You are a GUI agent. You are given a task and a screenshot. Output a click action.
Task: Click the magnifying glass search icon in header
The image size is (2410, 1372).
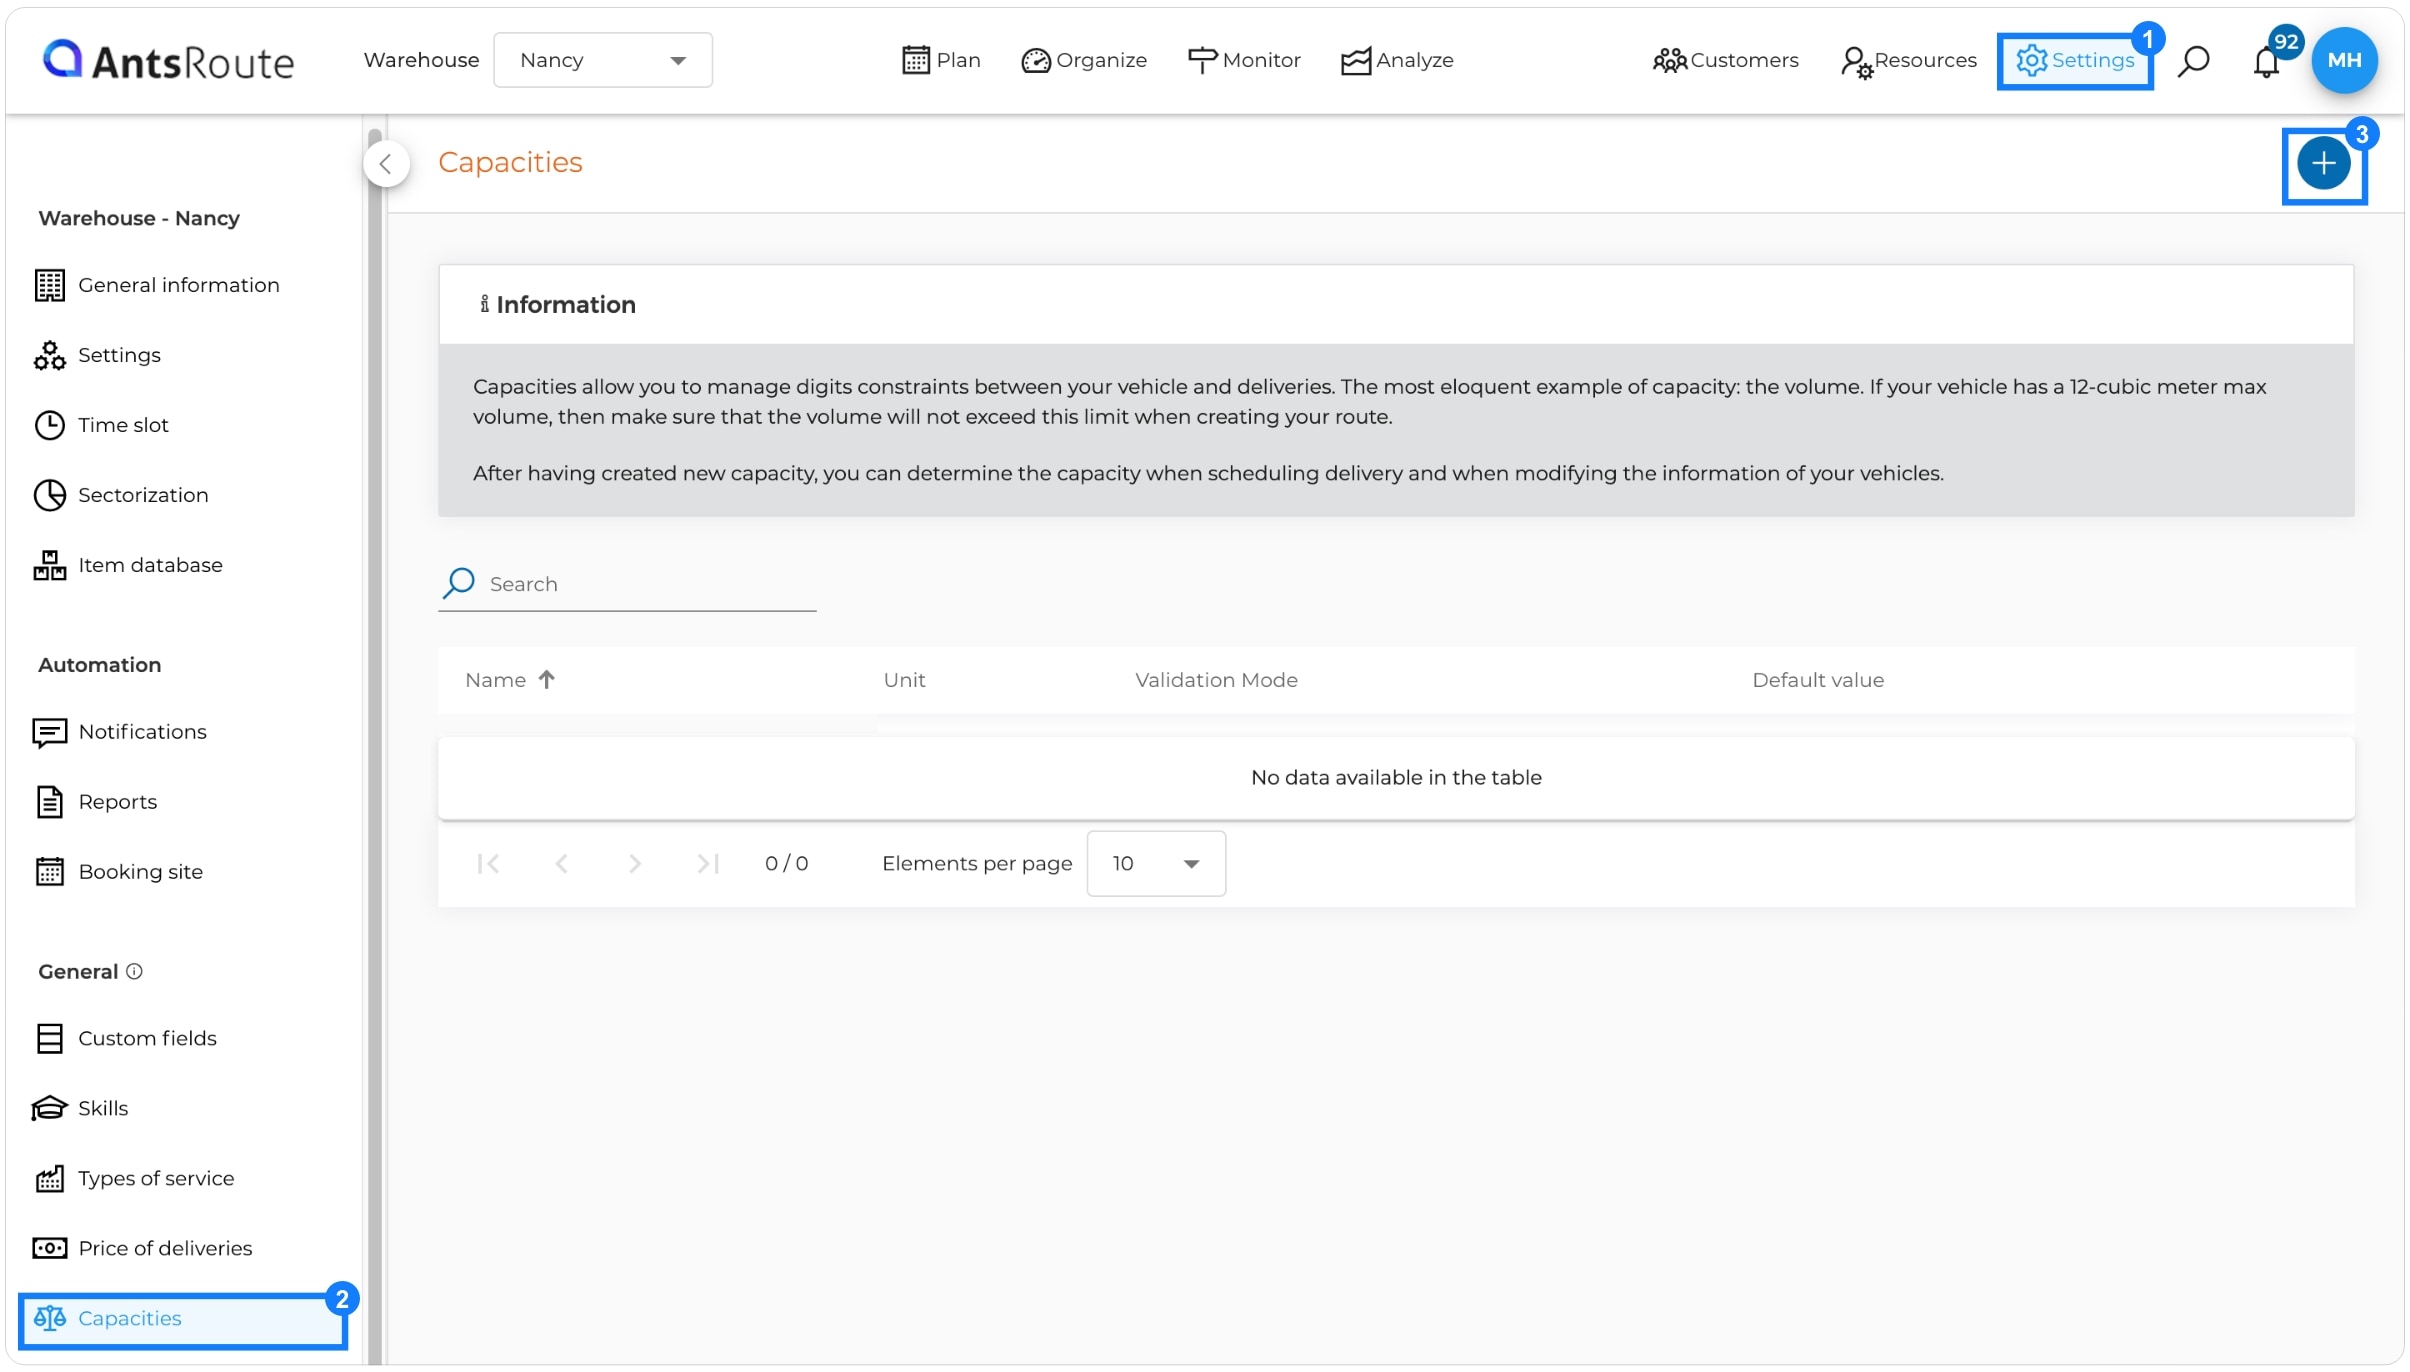[2193, 61]
